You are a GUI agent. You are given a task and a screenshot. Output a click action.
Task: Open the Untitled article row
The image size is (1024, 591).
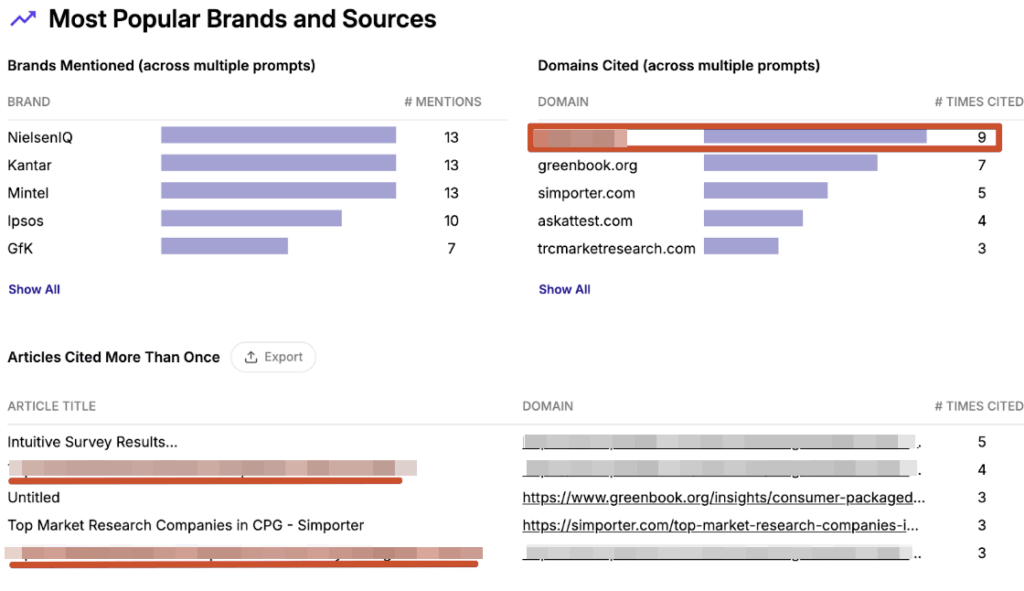pyautogui.click(x=33, y=498)
